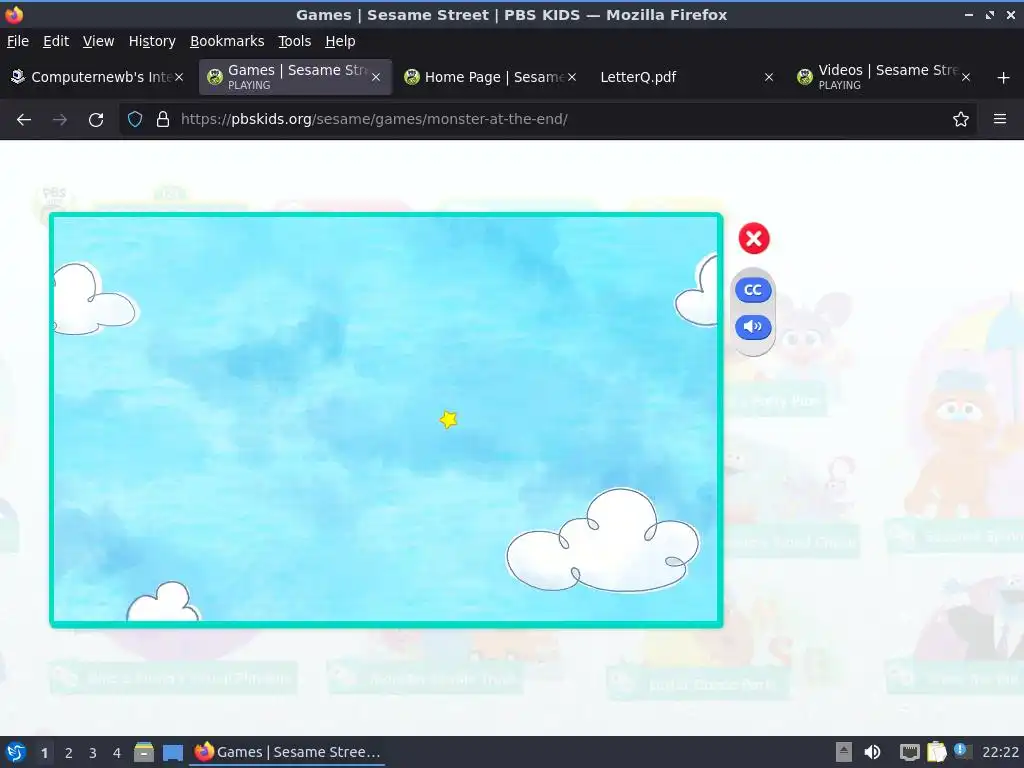Open the removable media tray icon
Image resolution: width=1024 pixels, height=768 pixels.
pyautogui.click(x=844, y=752)
